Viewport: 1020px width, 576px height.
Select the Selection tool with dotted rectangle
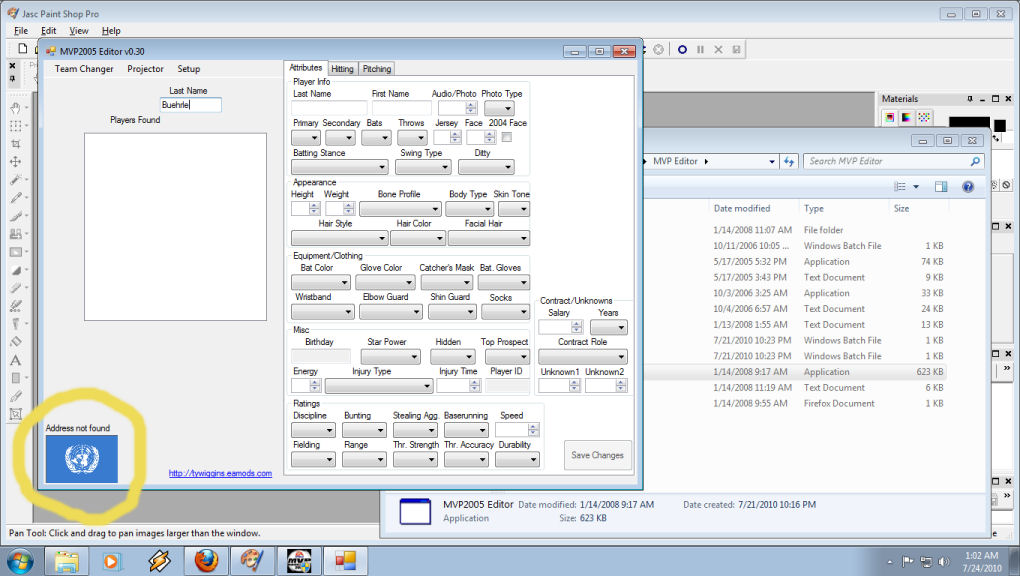pos(16,126)
